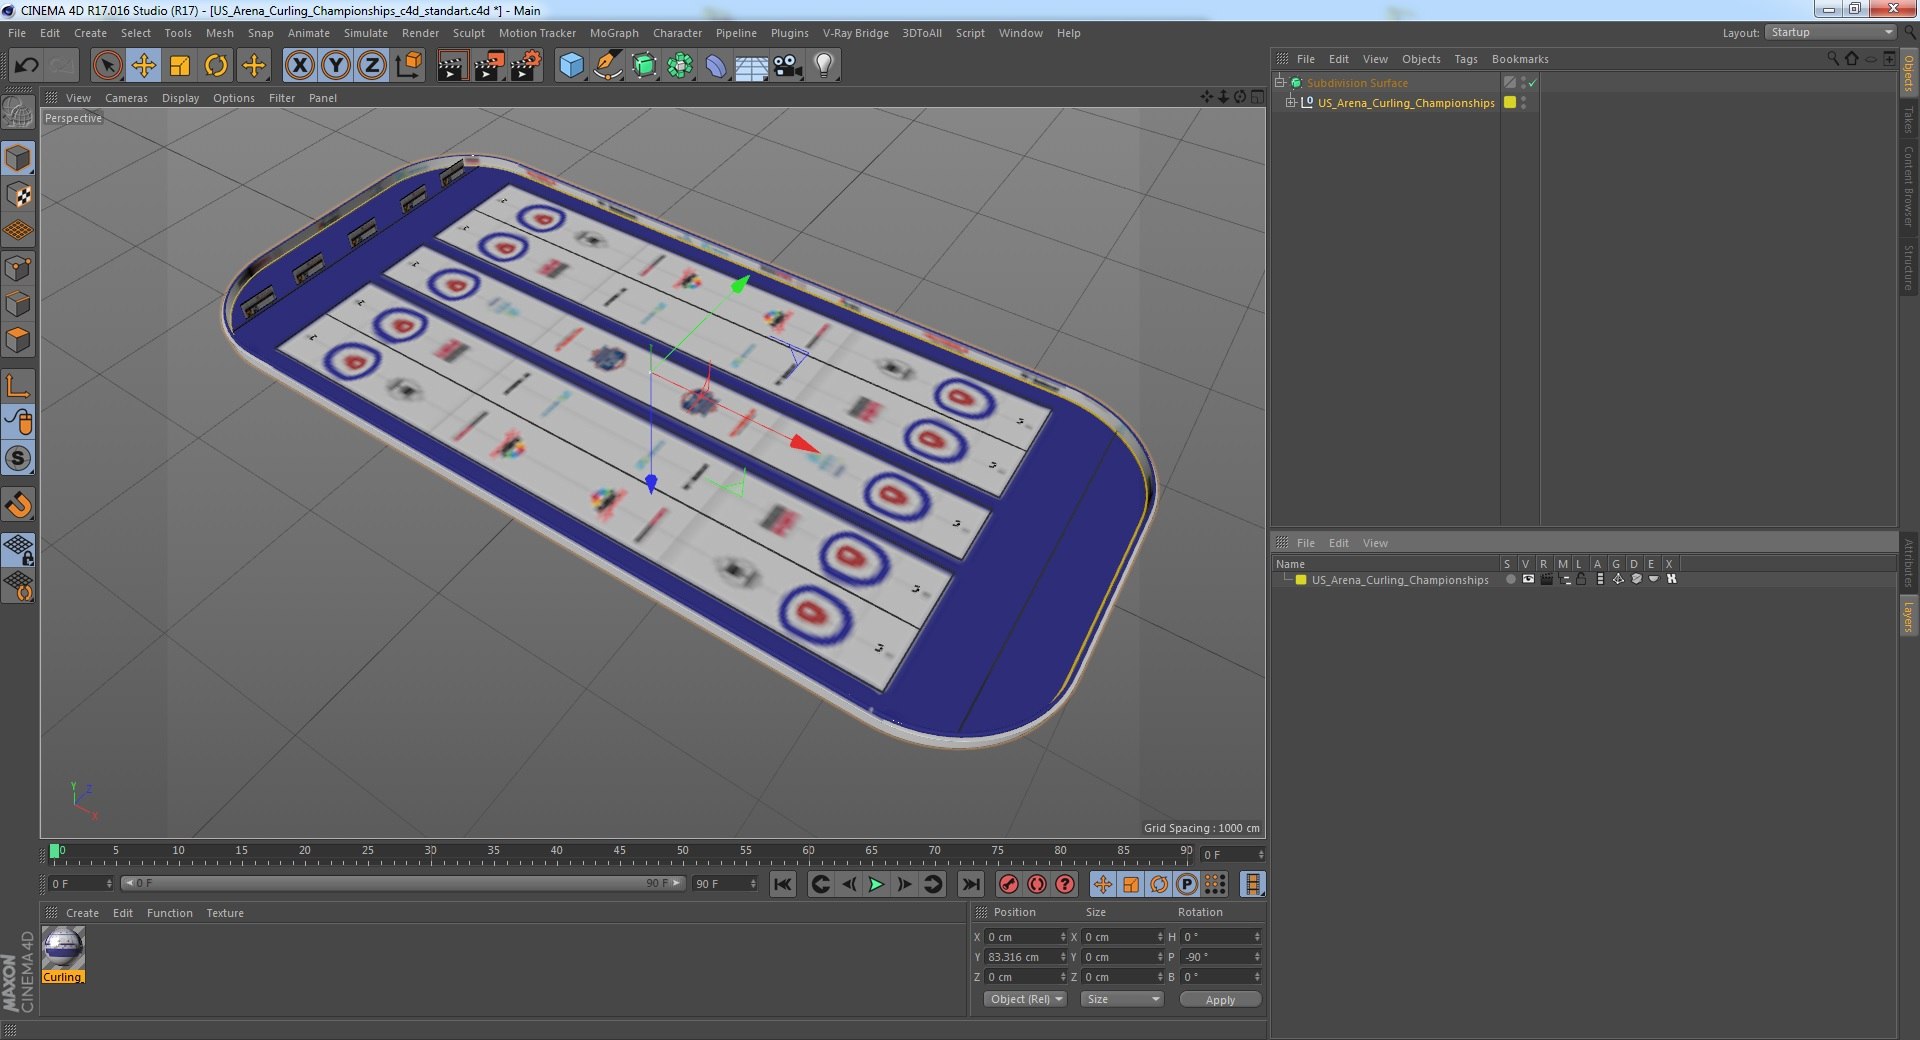Click the Takes side tab
1920x1040 pixels.
click(x=1908, y=120)
